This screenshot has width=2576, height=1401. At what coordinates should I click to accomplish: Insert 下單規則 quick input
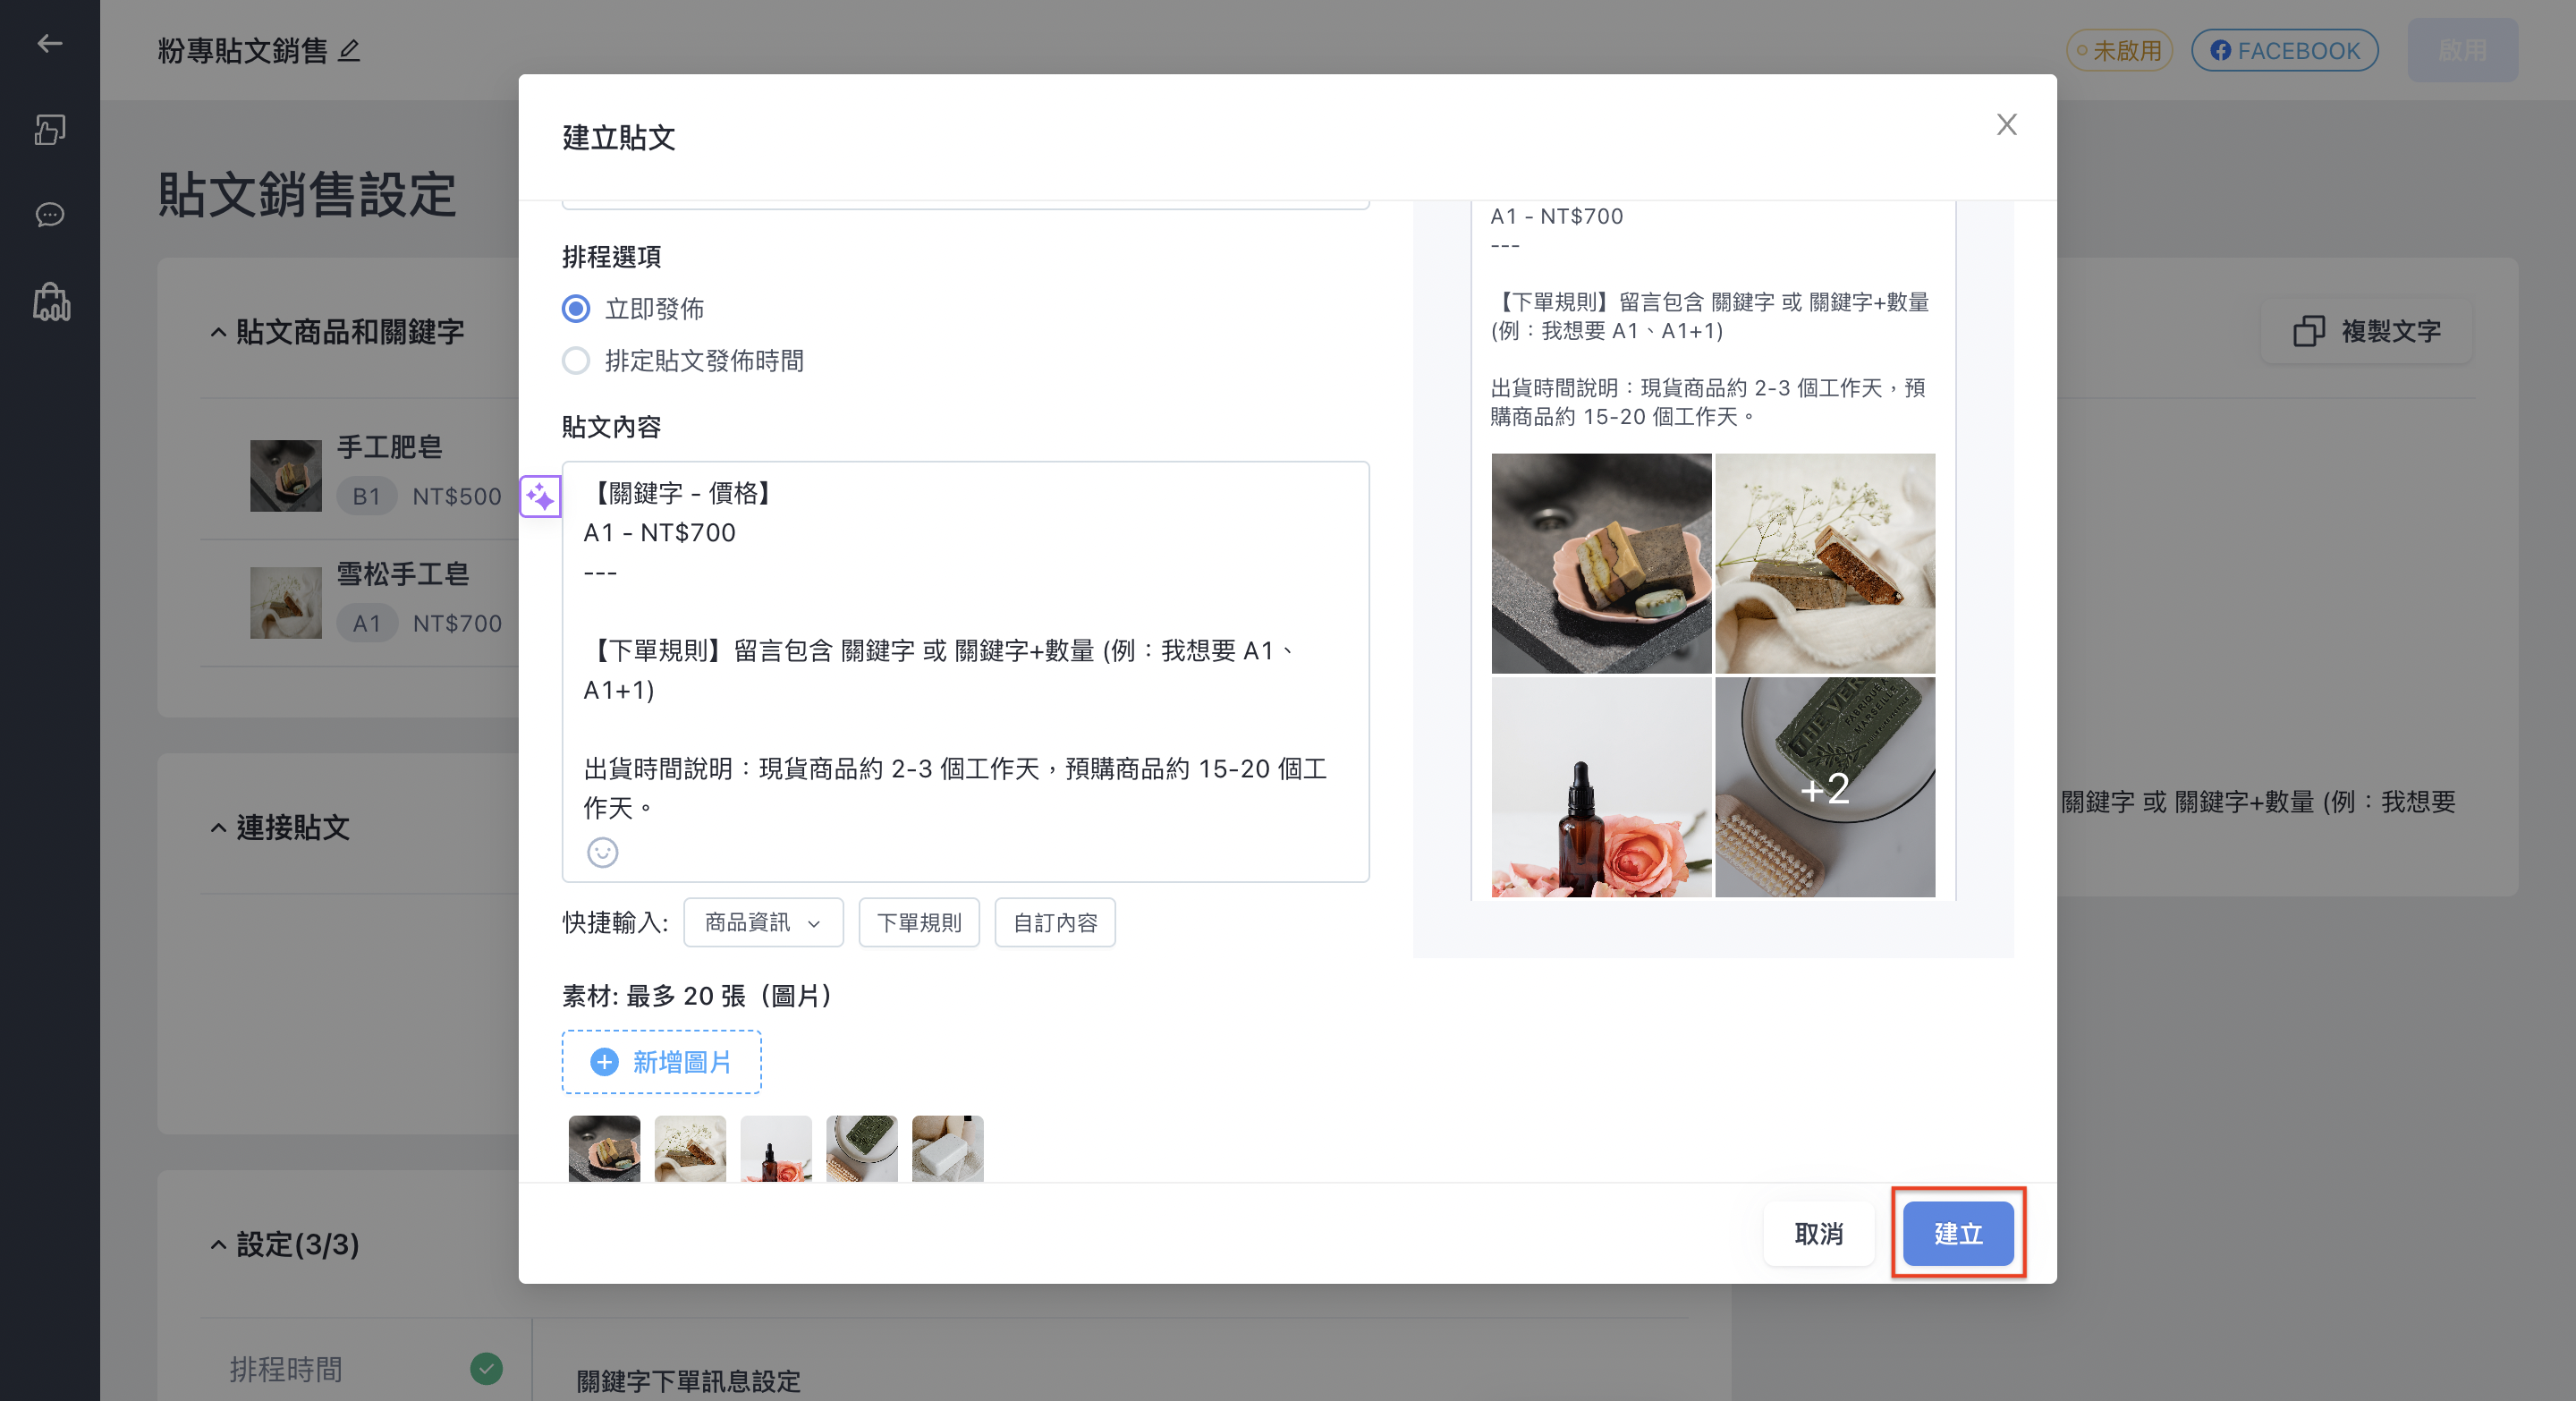pos(919,922)
